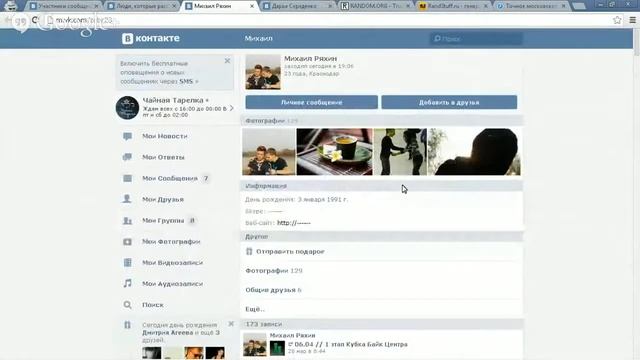The image size is (640, 360).
Task: Click the Добавить в друзья button
Action: point(449,102)
